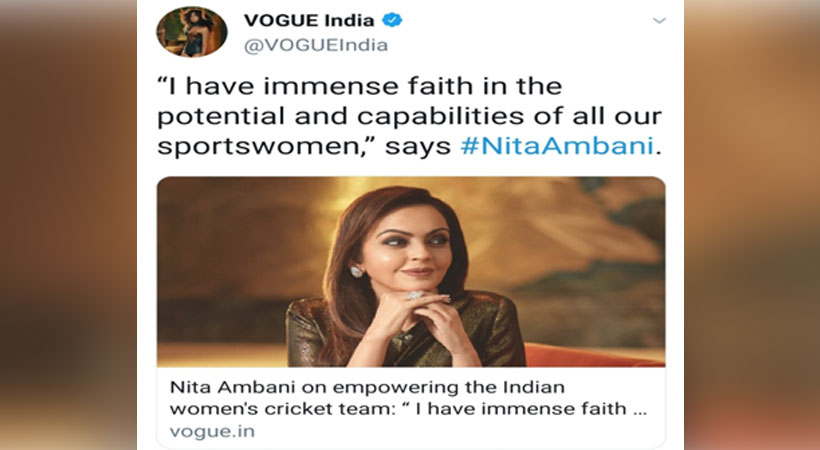Expand the tweet options chevron
This screenshot has width=820, height=450.
(x=659, y=21)
